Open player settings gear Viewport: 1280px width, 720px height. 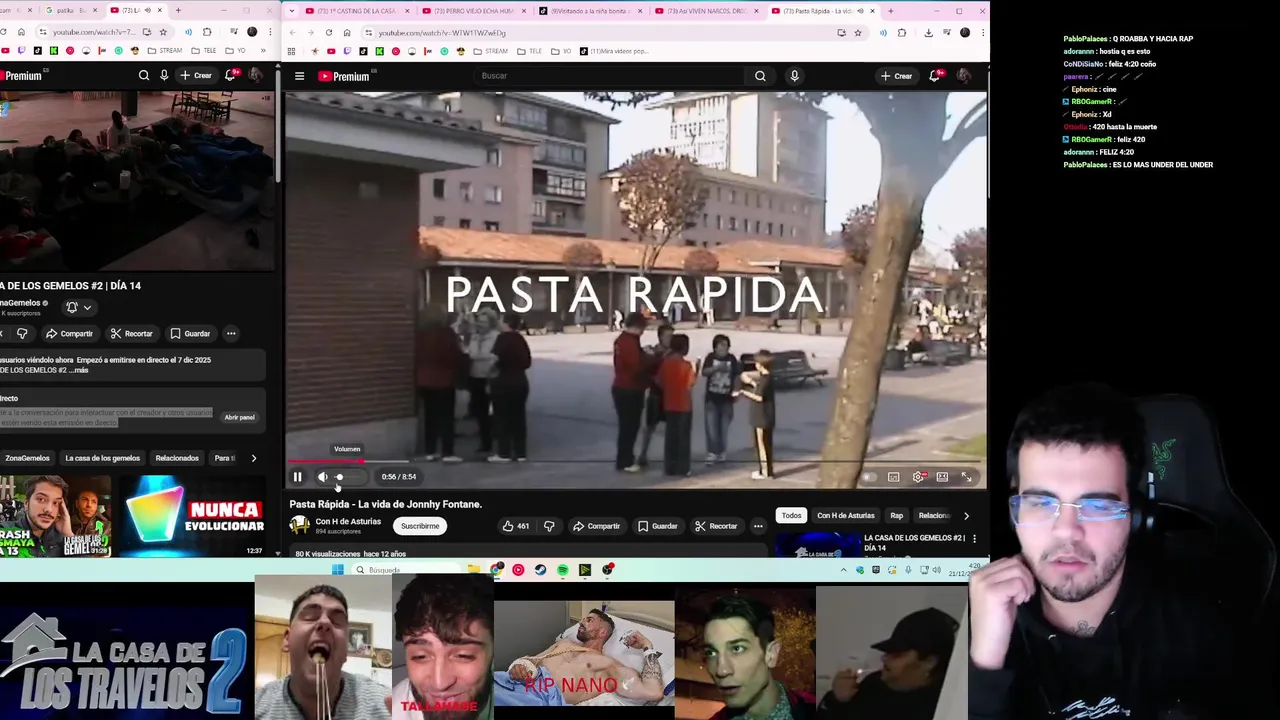[918, 477]
